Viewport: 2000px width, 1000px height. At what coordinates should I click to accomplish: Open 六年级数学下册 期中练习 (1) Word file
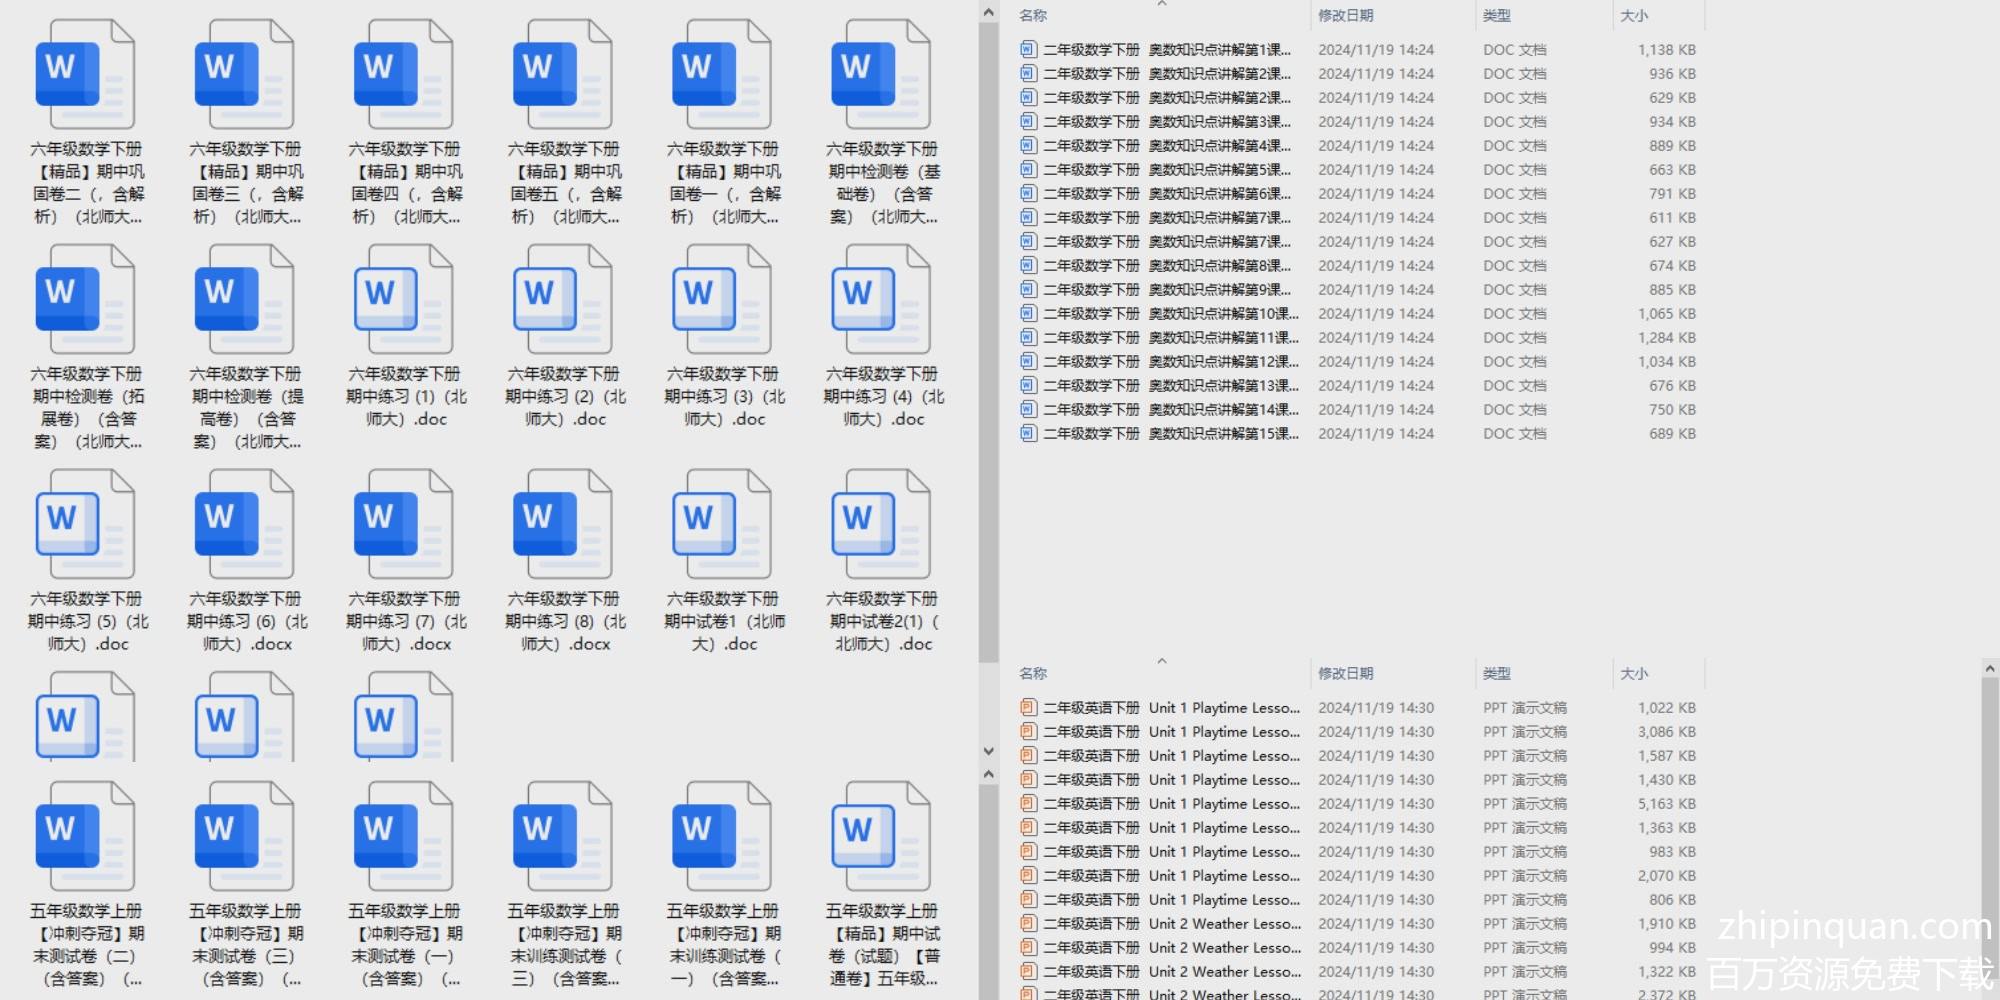403,300
